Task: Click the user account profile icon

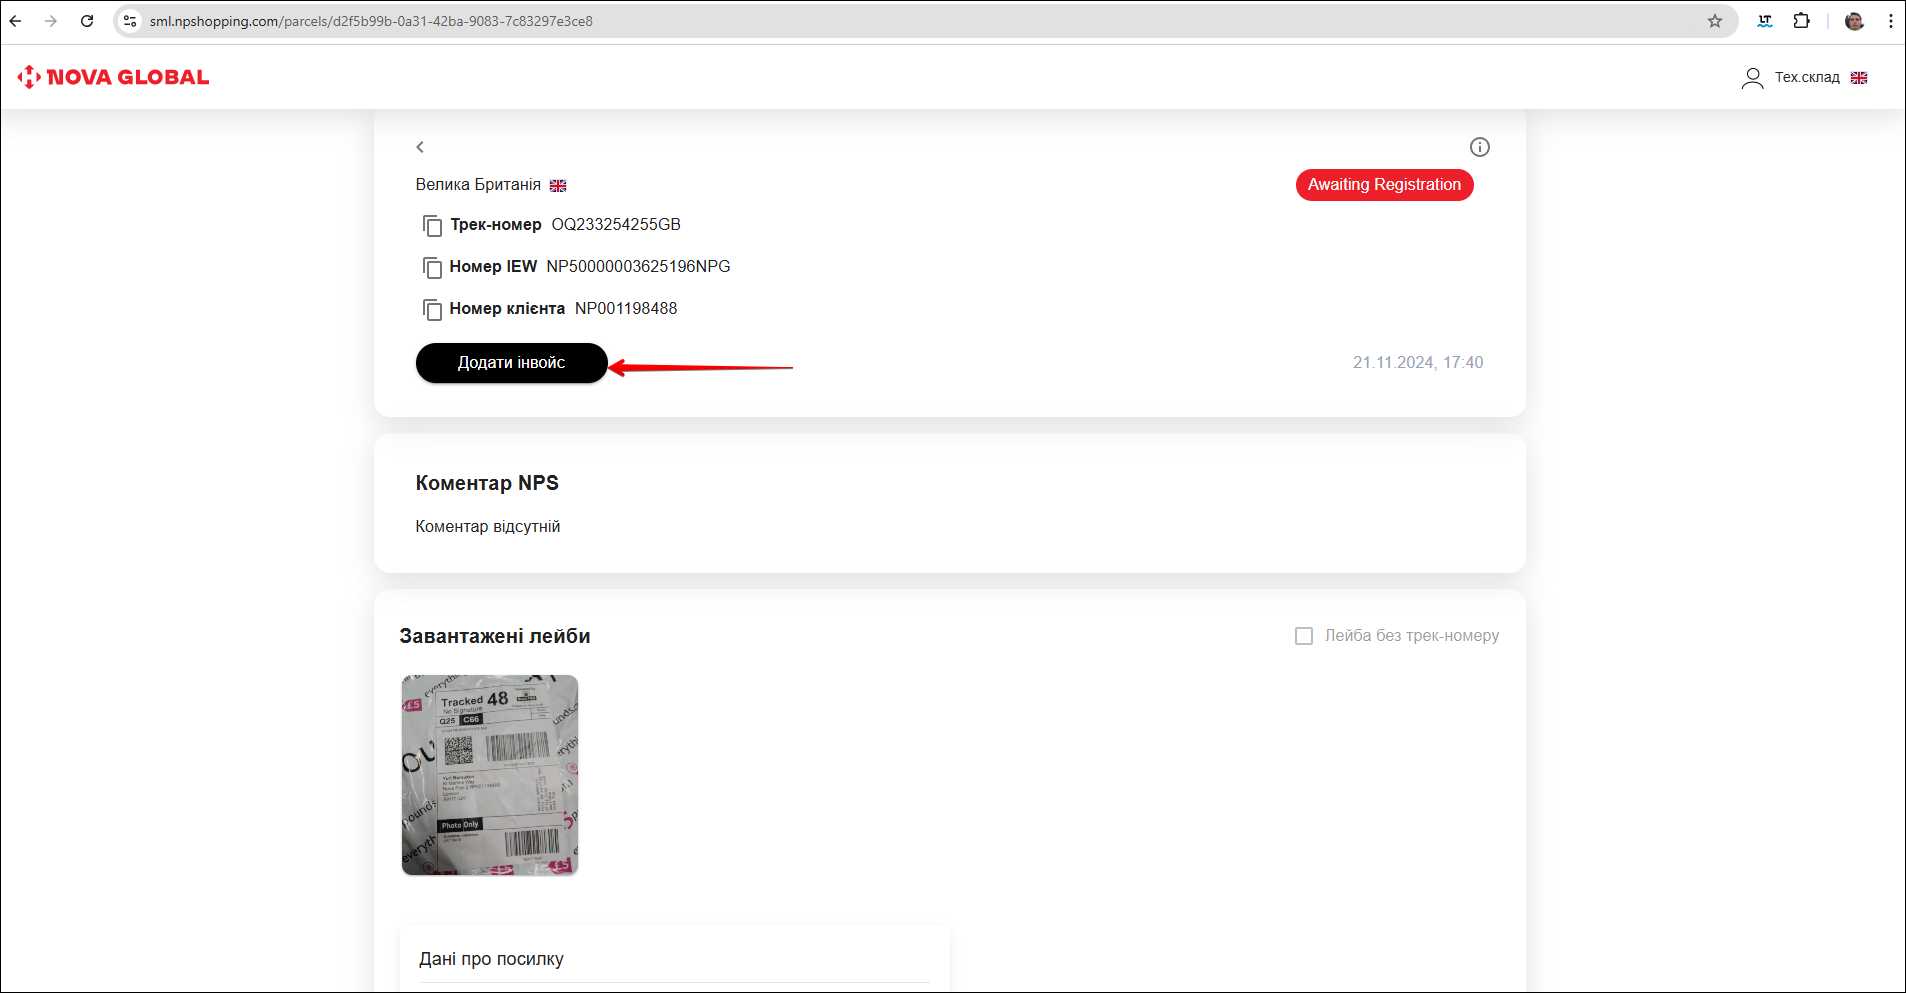Action: tap(1752, 78)
